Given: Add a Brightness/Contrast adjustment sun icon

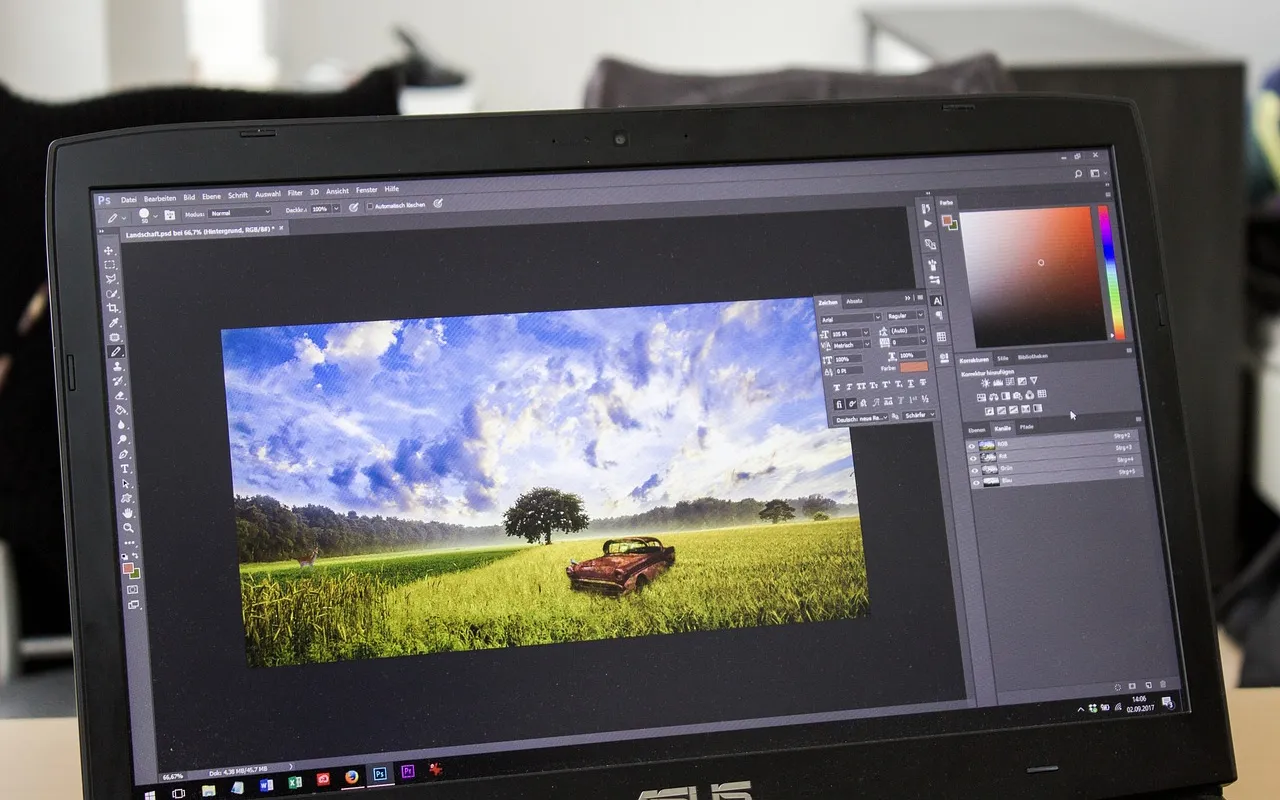Looking at the screenshot, I should click(x=985, y=381).
